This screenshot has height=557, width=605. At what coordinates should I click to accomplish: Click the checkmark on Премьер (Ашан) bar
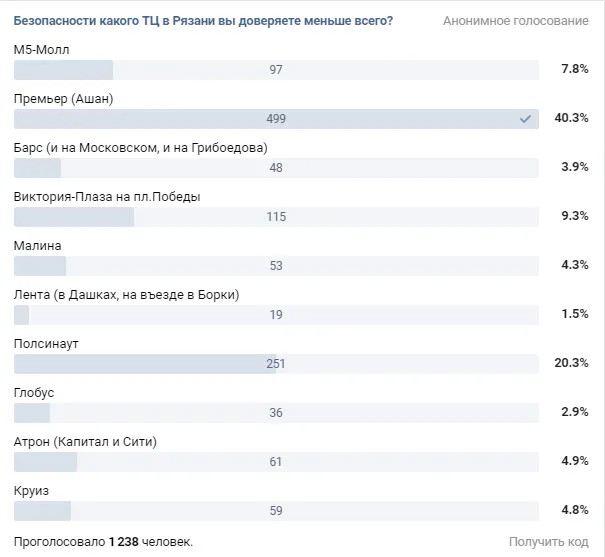pyautogui.click(x=525, y=119)
